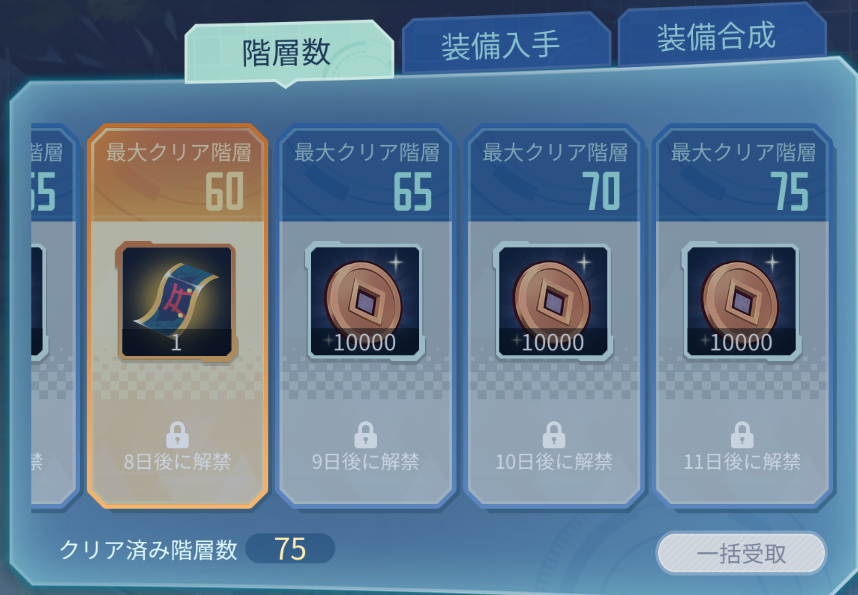858x595 pixels.
Task: Click the lock icon above 10日後に解禁
Action: tap(554, 435)
